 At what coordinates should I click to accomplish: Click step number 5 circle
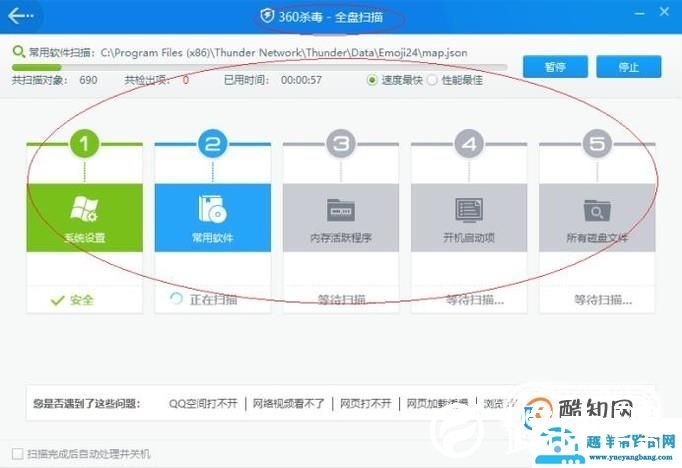point(597,144)
